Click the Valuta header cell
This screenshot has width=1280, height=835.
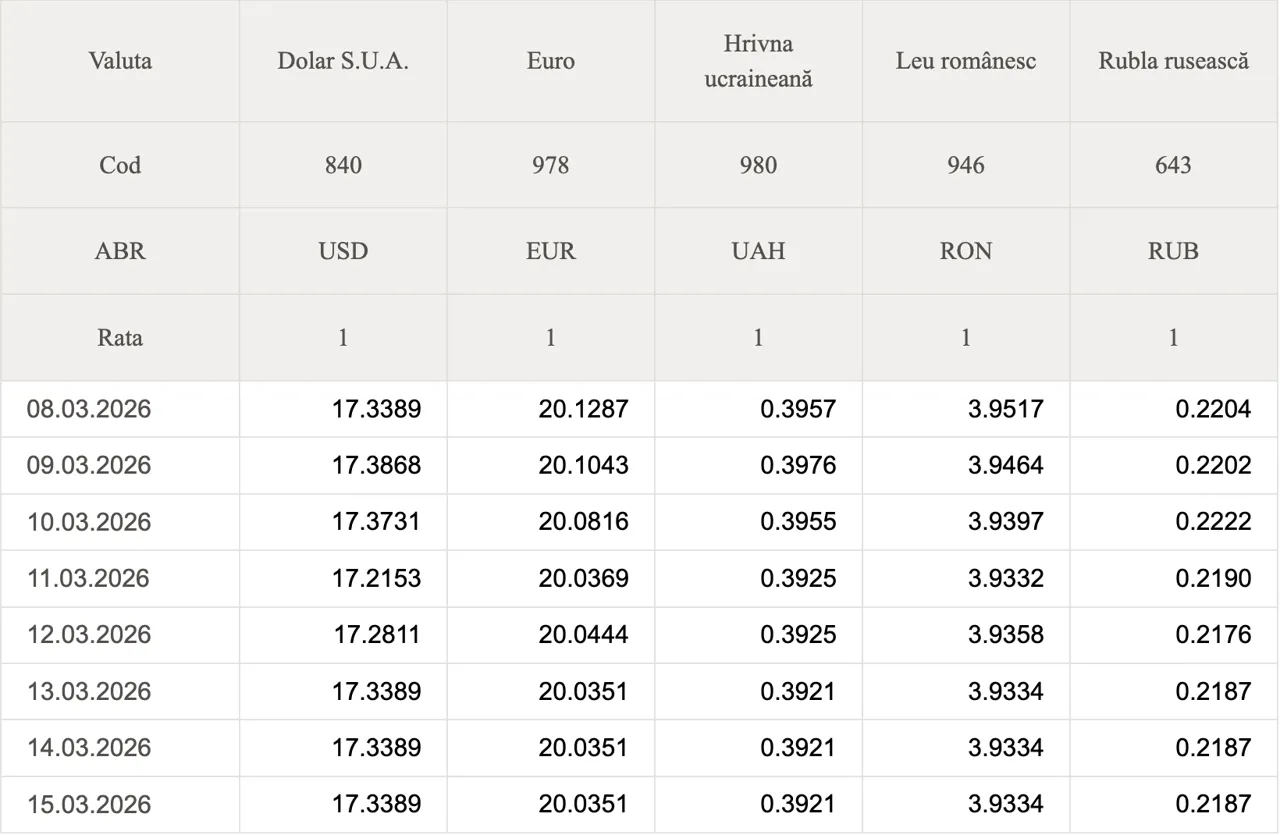click(x=120, y=61)
